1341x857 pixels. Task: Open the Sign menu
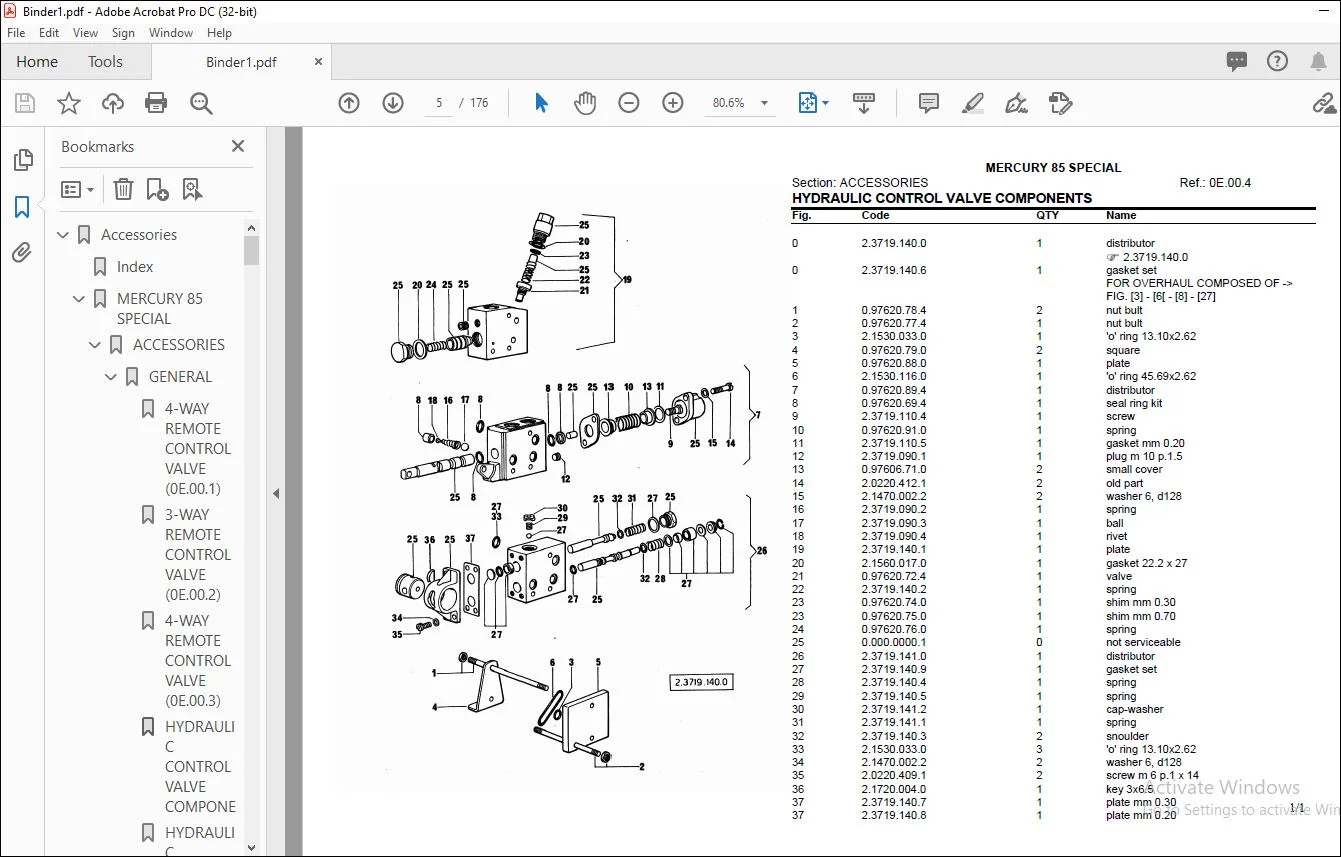(123, 33)
